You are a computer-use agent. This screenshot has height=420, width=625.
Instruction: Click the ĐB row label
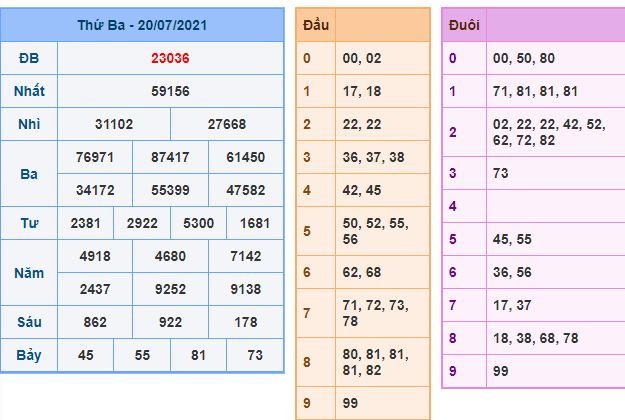(x=29, y=58)
